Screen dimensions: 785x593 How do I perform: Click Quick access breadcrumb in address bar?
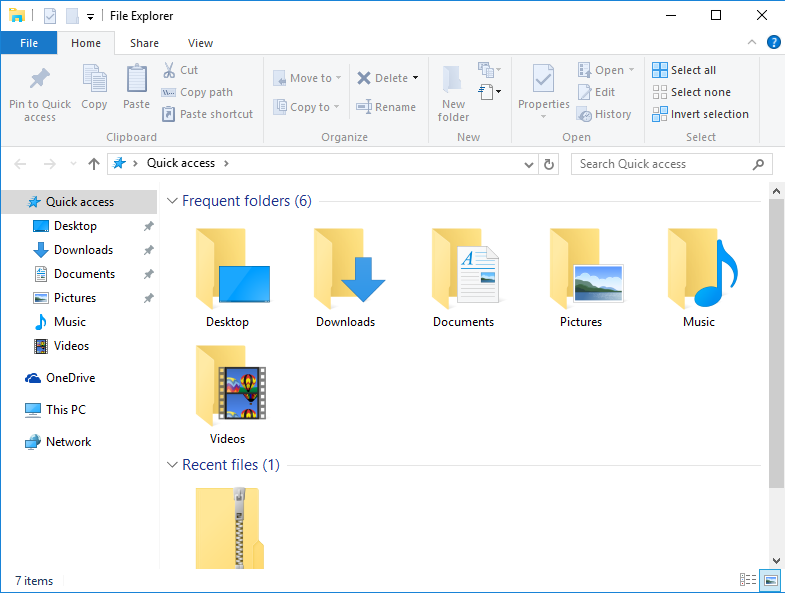coord(181,163)
